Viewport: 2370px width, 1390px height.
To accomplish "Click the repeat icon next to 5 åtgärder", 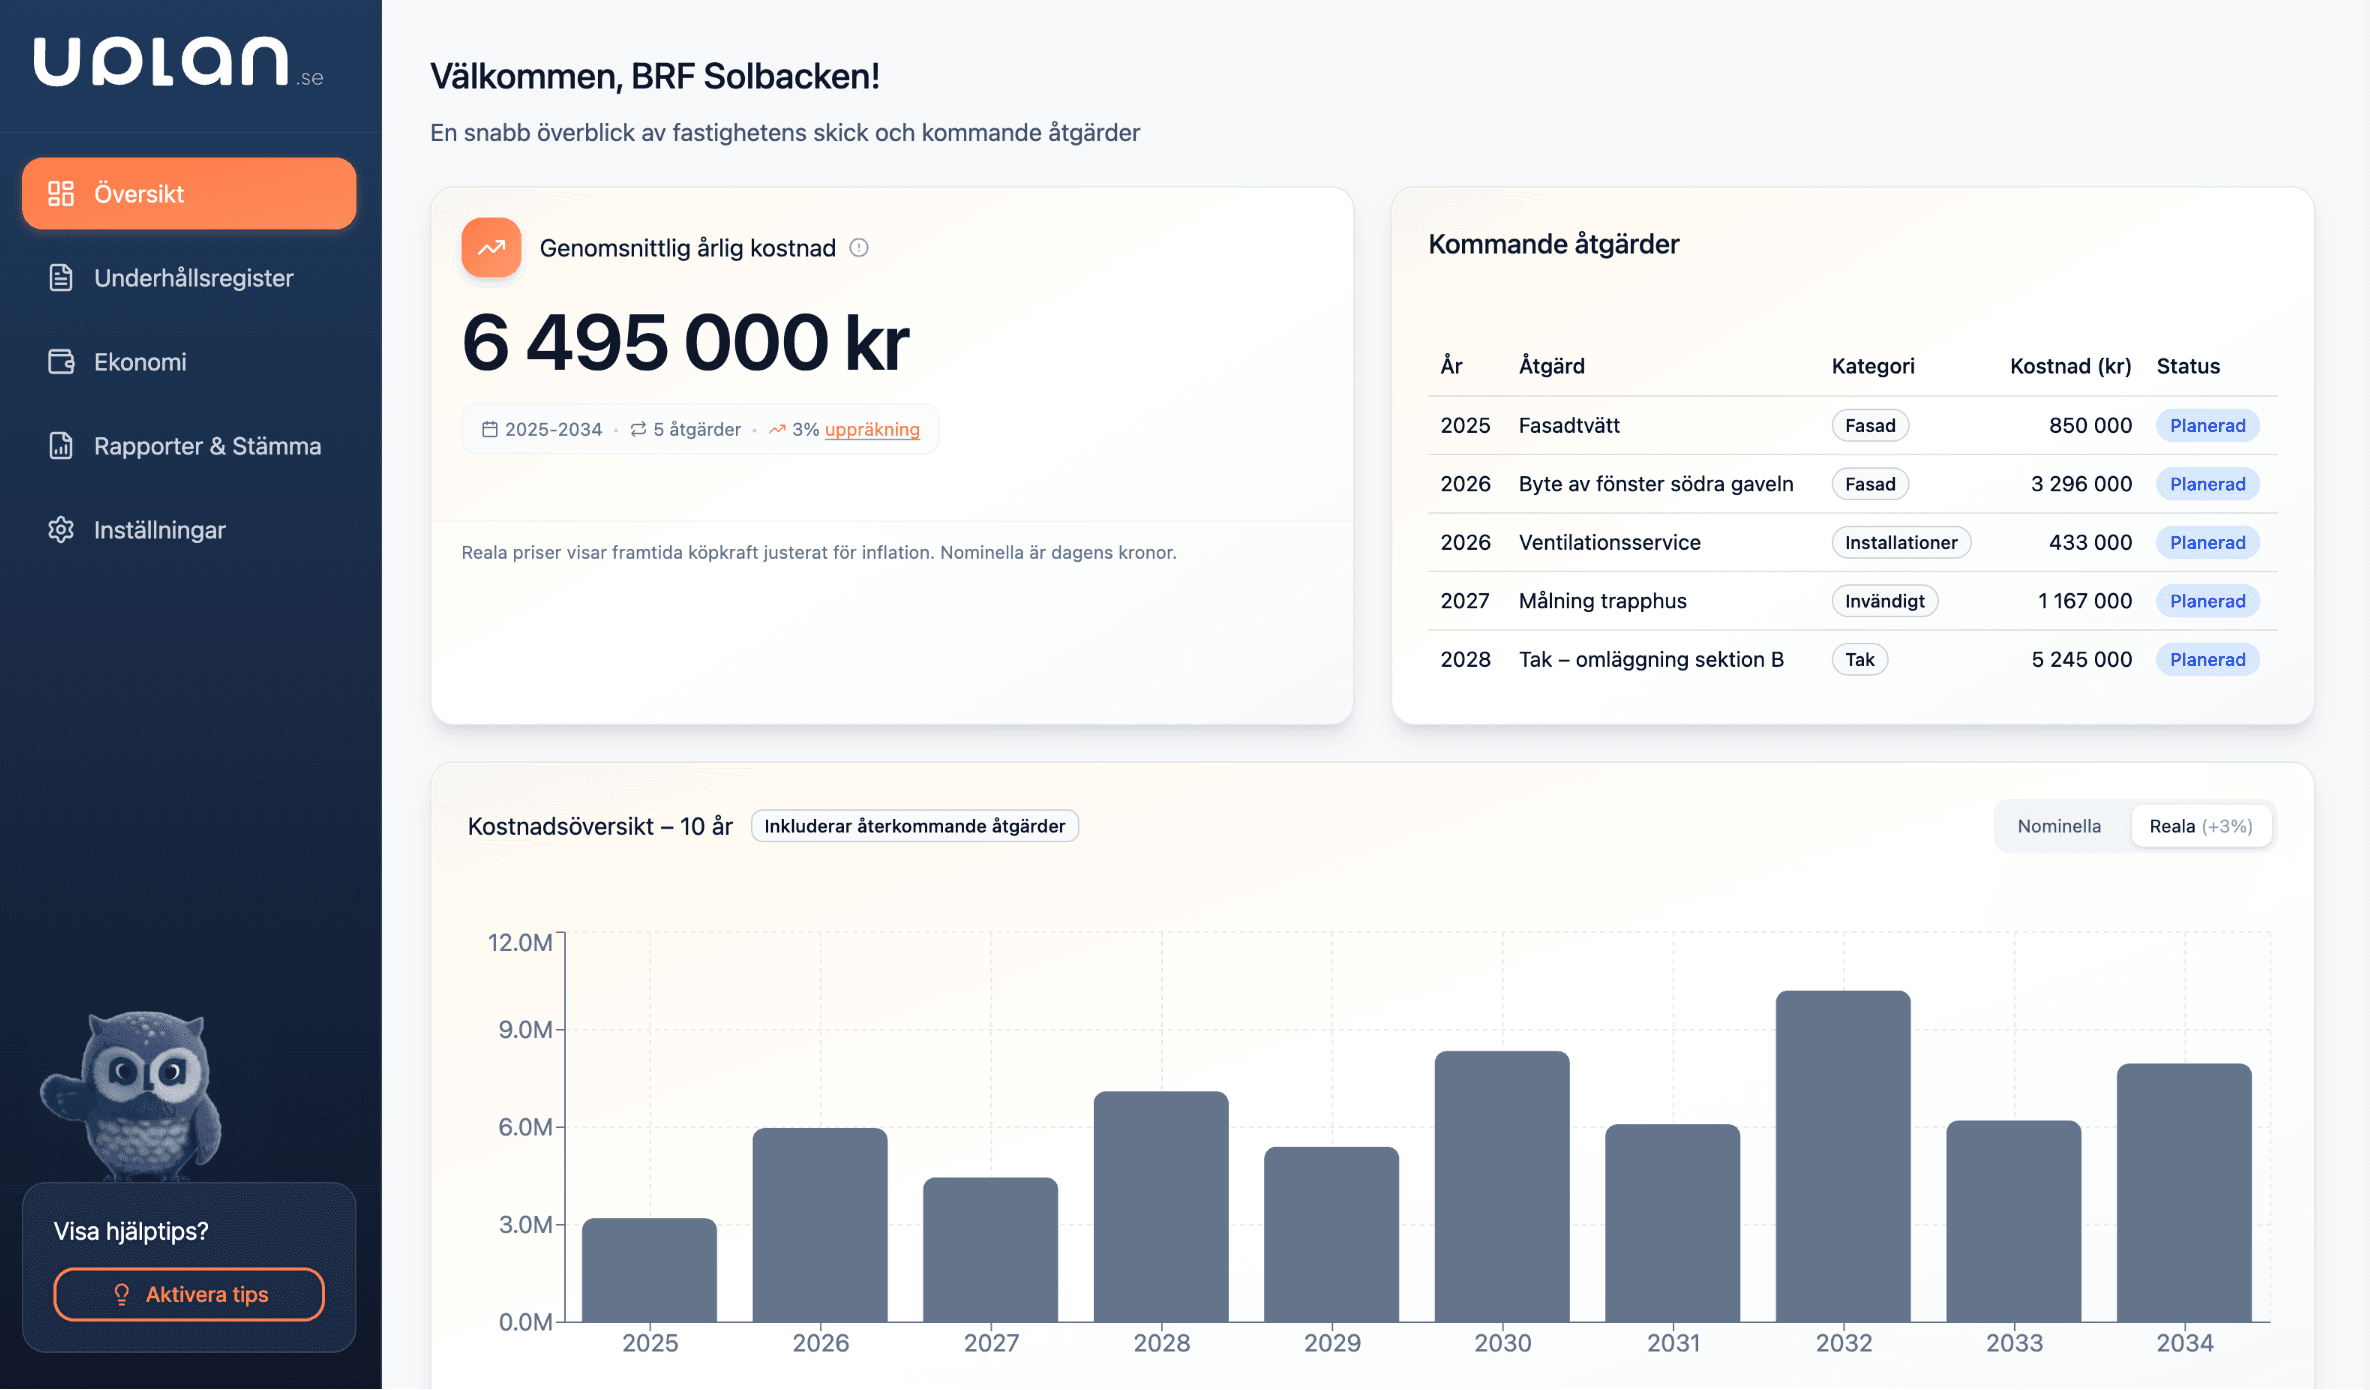I will click(x=638, y=429).
